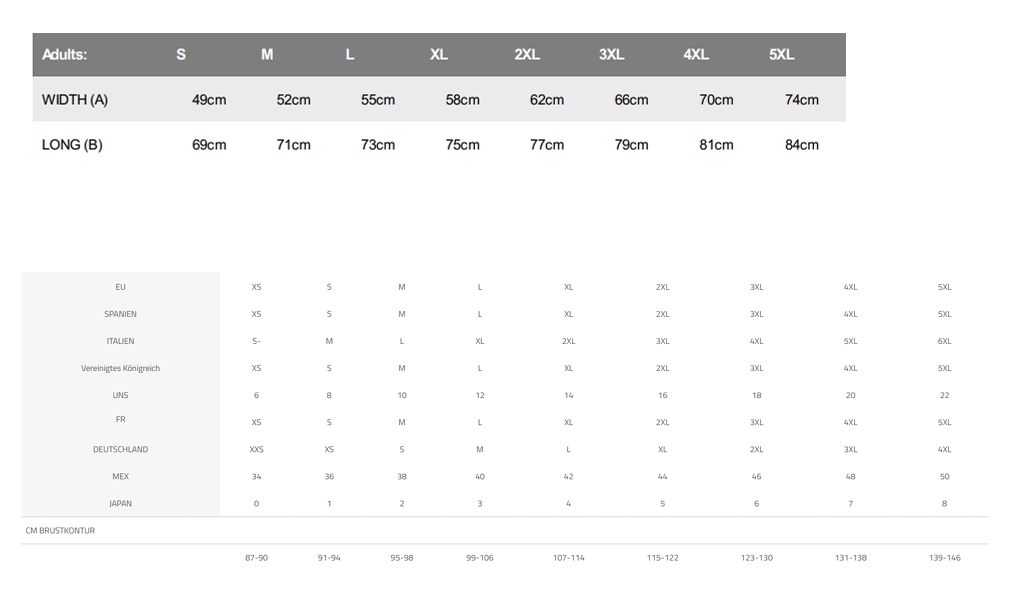Image resolution: width=1027 pixels, height=608 pixels.
Task: Click the XXS size in DEUTSCHLAND row
Action: pos(256,449)
